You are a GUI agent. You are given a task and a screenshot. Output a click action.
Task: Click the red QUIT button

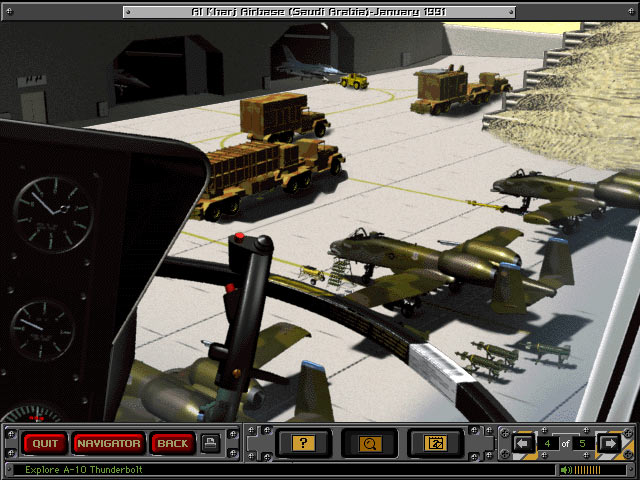tap(45, 443)
